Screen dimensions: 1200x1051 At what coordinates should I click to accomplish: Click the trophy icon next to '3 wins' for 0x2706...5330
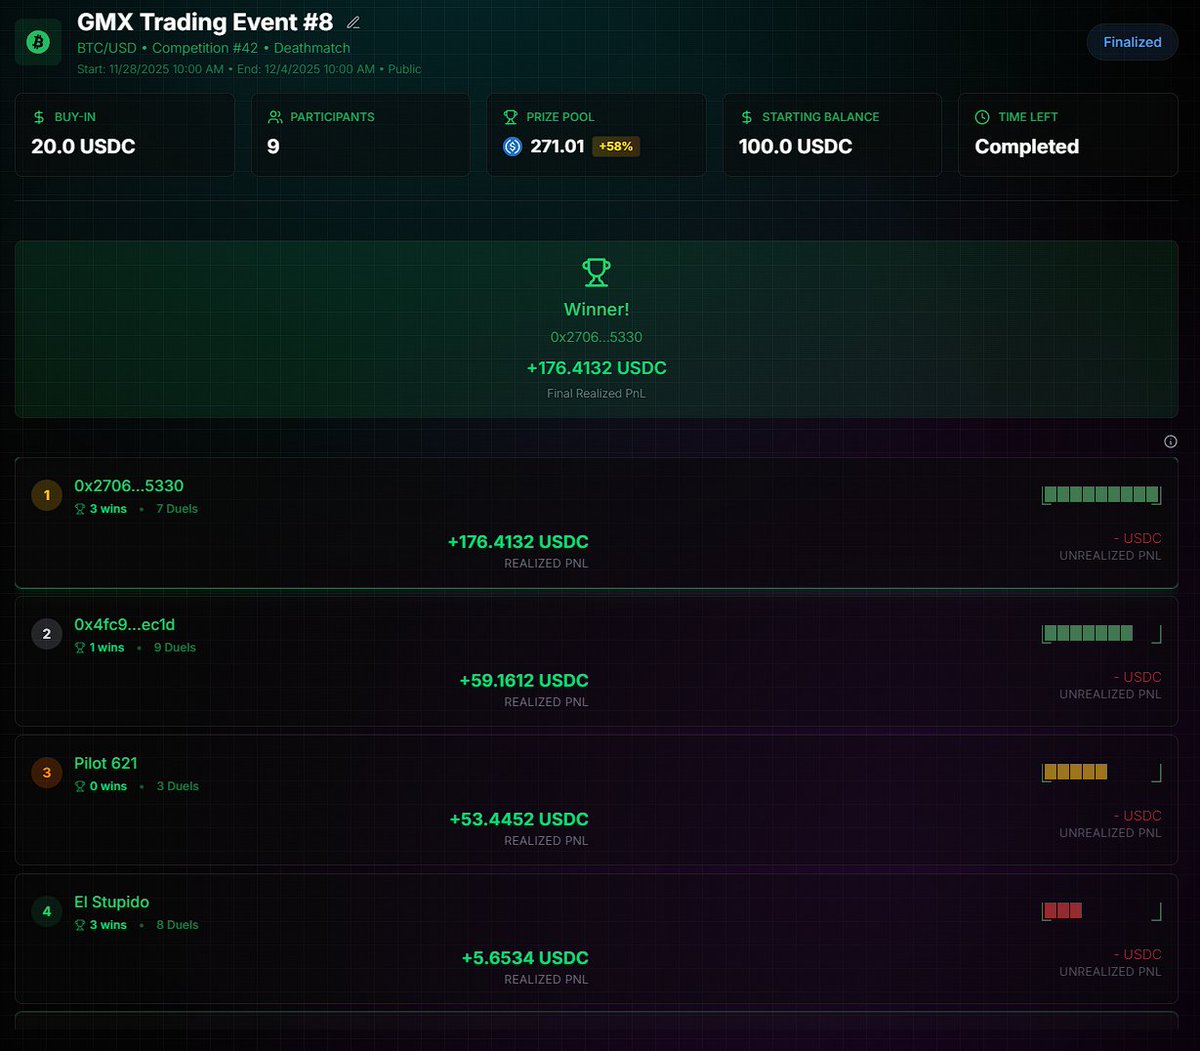coord(80,509)
